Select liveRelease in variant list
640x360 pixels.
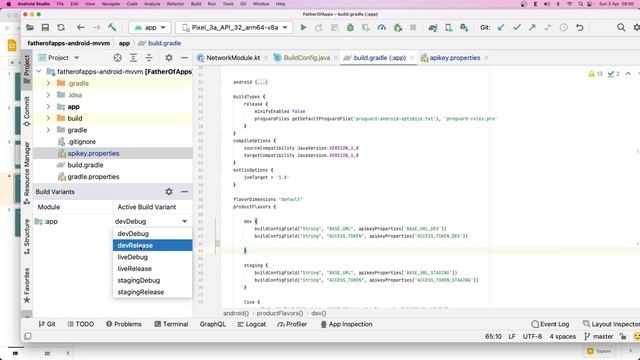click(152, 269)
